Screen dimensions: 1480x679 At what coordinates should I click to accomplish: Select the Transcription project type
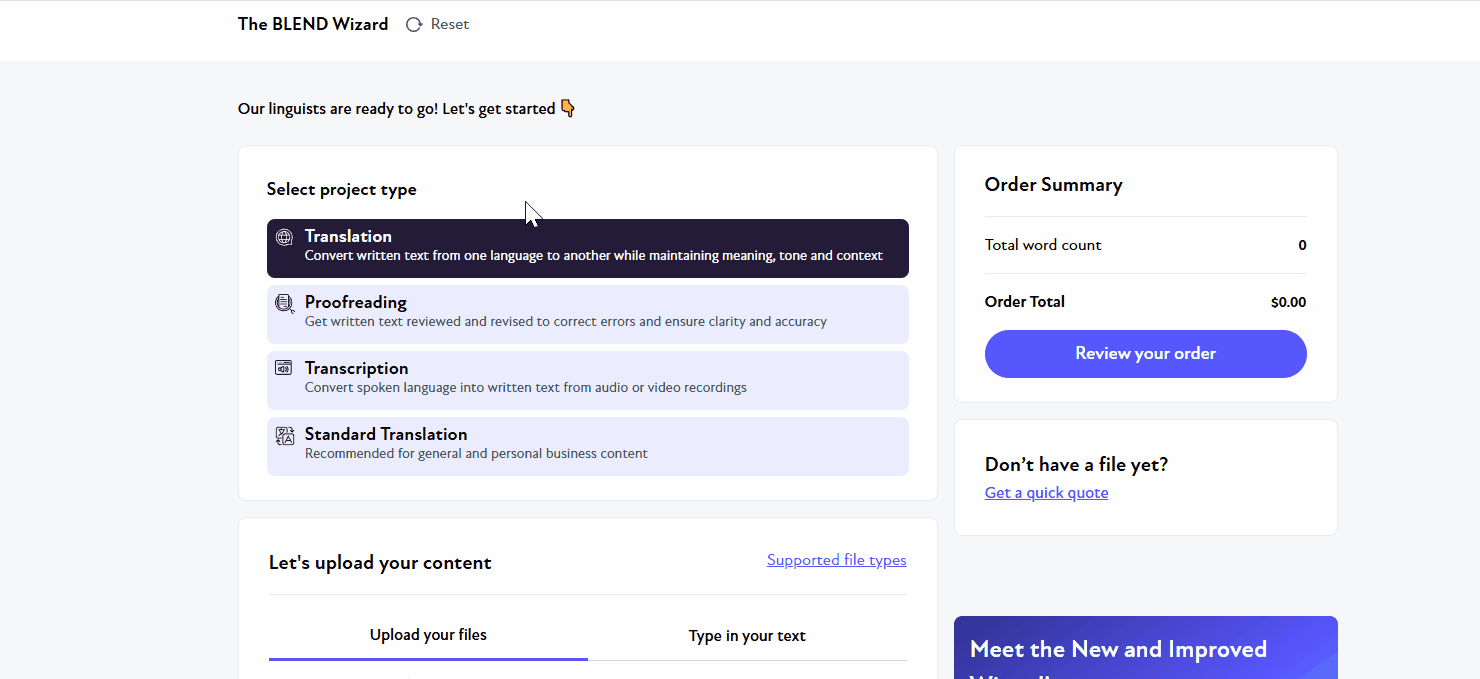tap(588, 380)
